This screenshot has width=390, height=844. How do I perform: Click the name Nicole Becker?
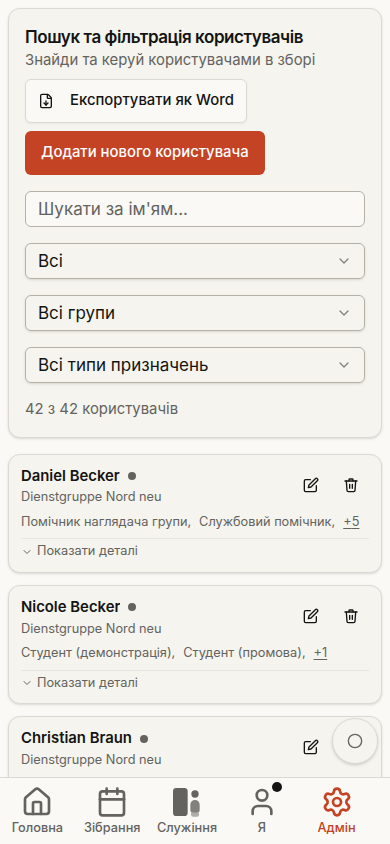(x=70, y=607)
